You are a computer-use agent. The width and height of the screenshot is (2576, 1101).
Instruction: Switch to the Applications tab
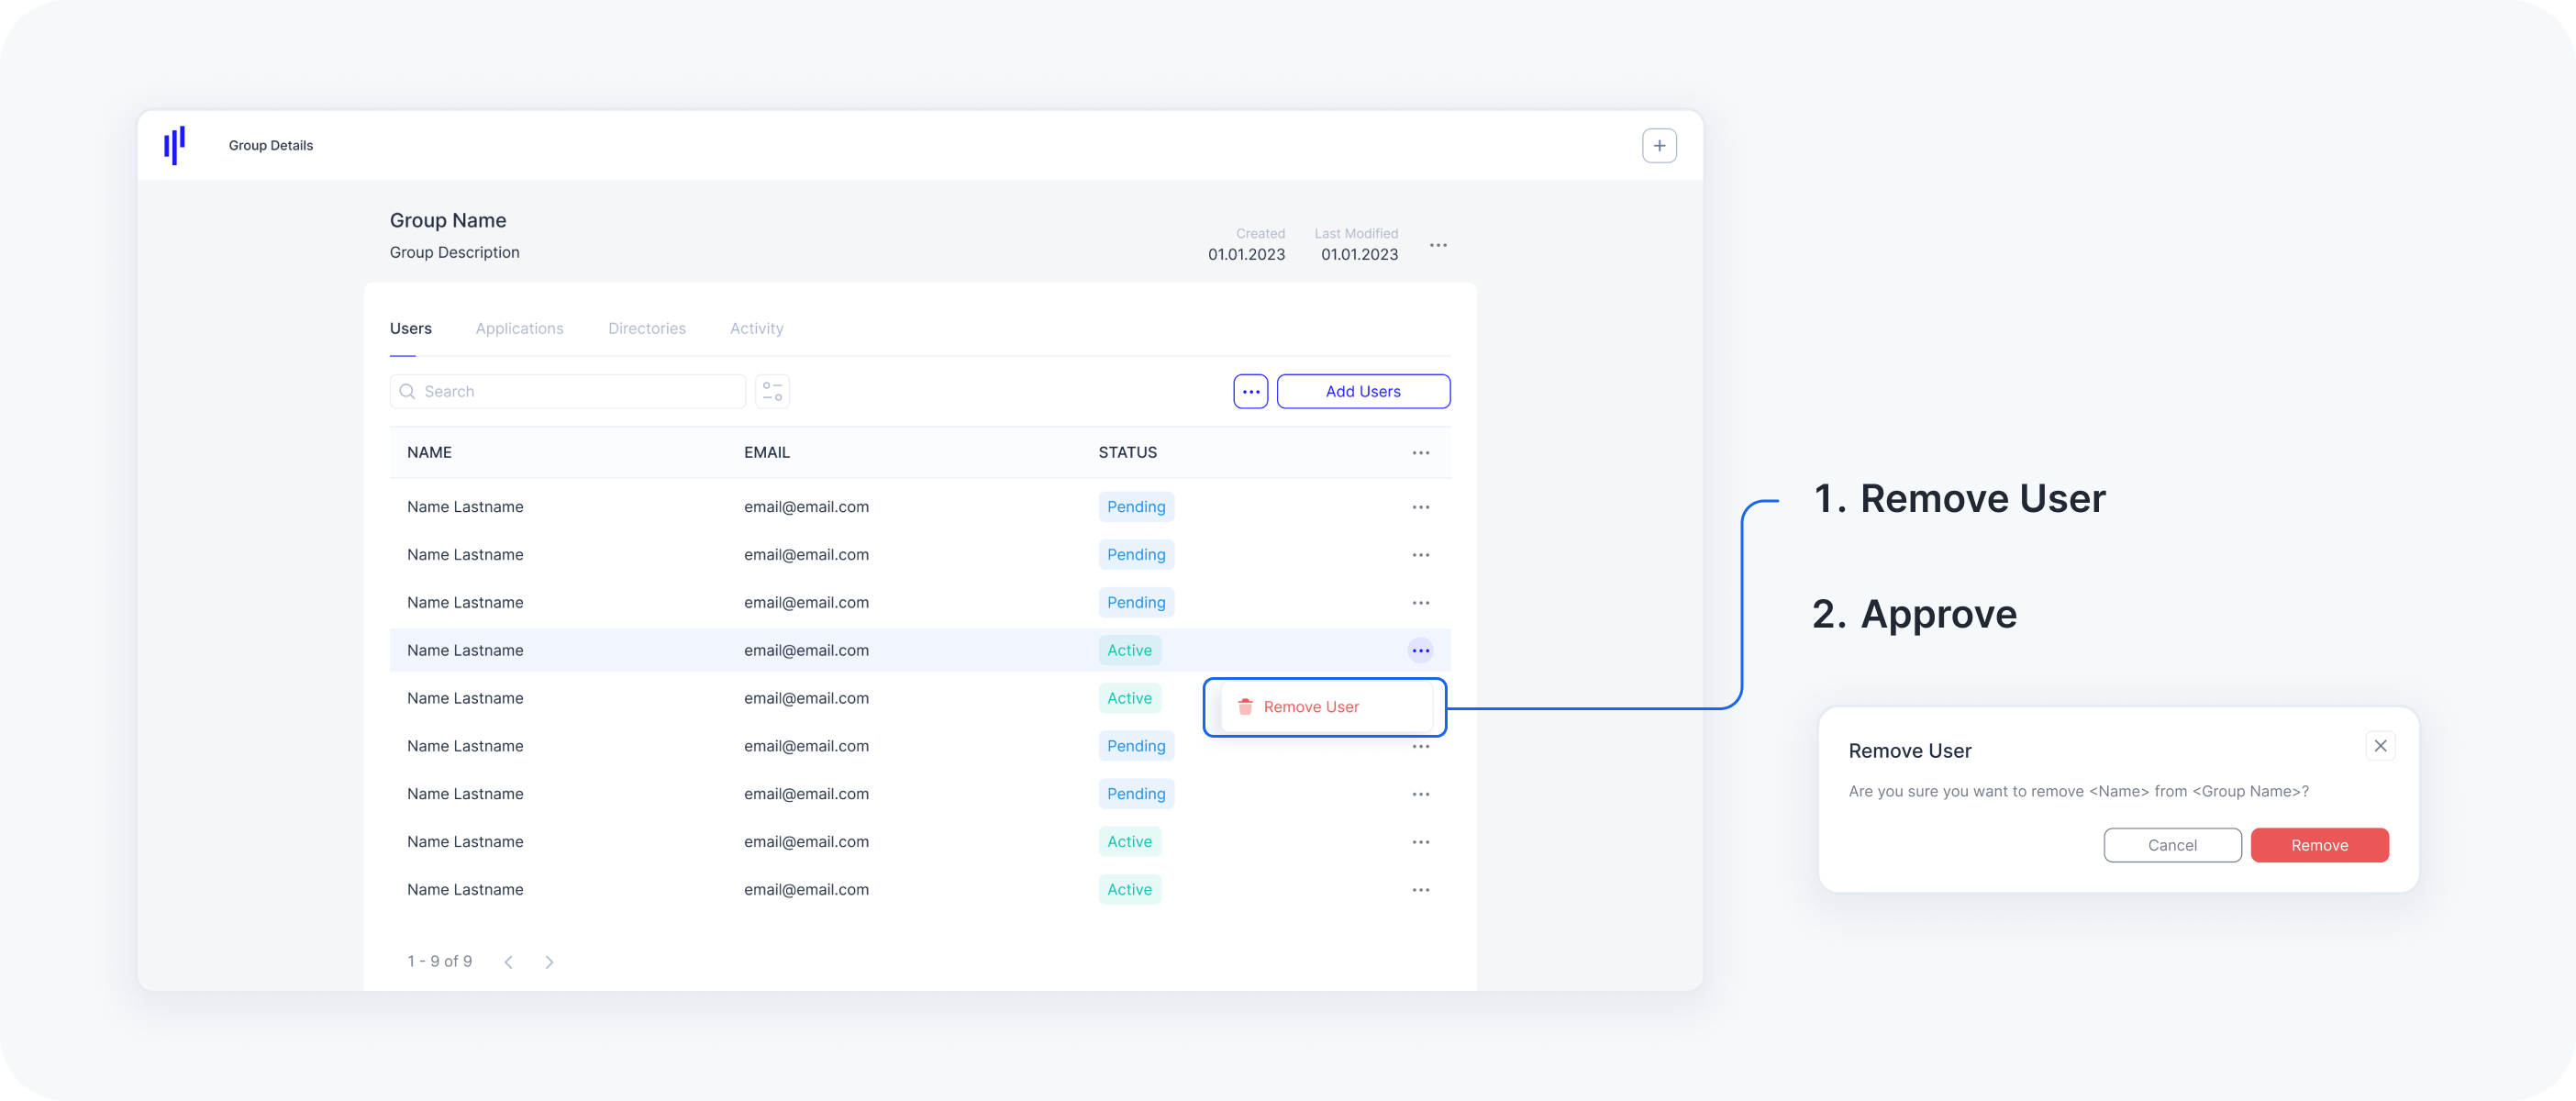(x=519, y=328)
